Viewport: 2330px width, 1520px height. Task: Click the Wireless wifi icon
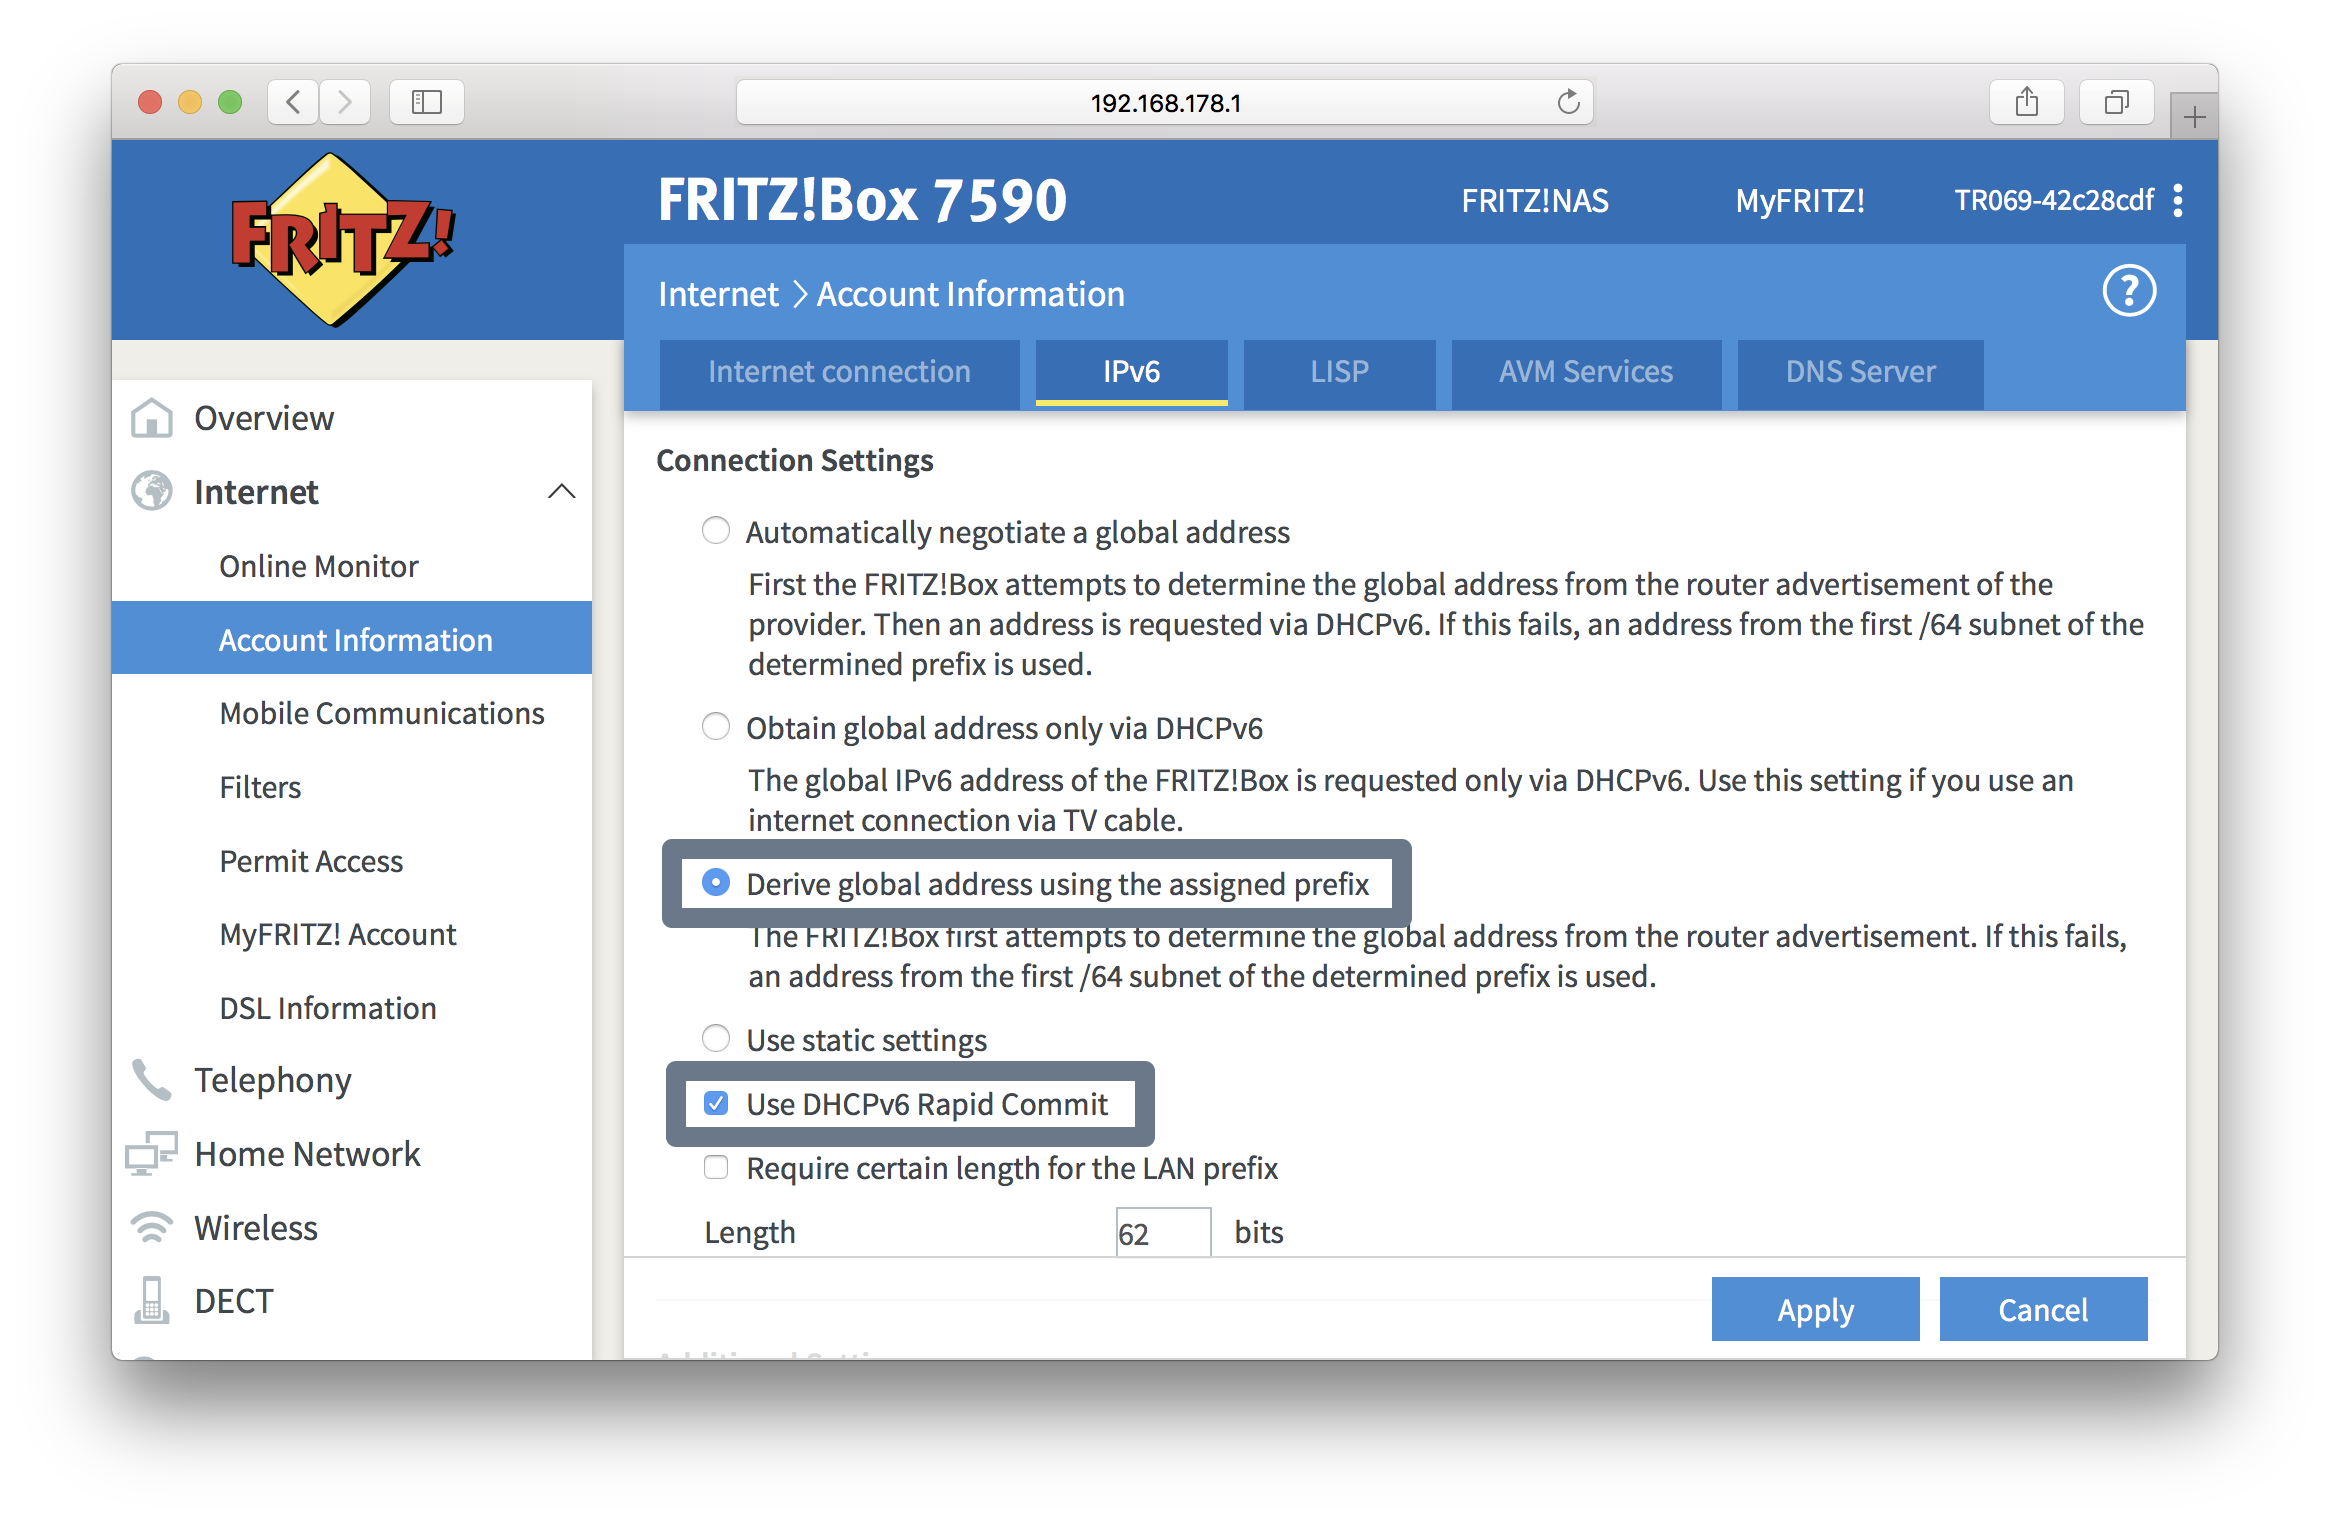152,1227
